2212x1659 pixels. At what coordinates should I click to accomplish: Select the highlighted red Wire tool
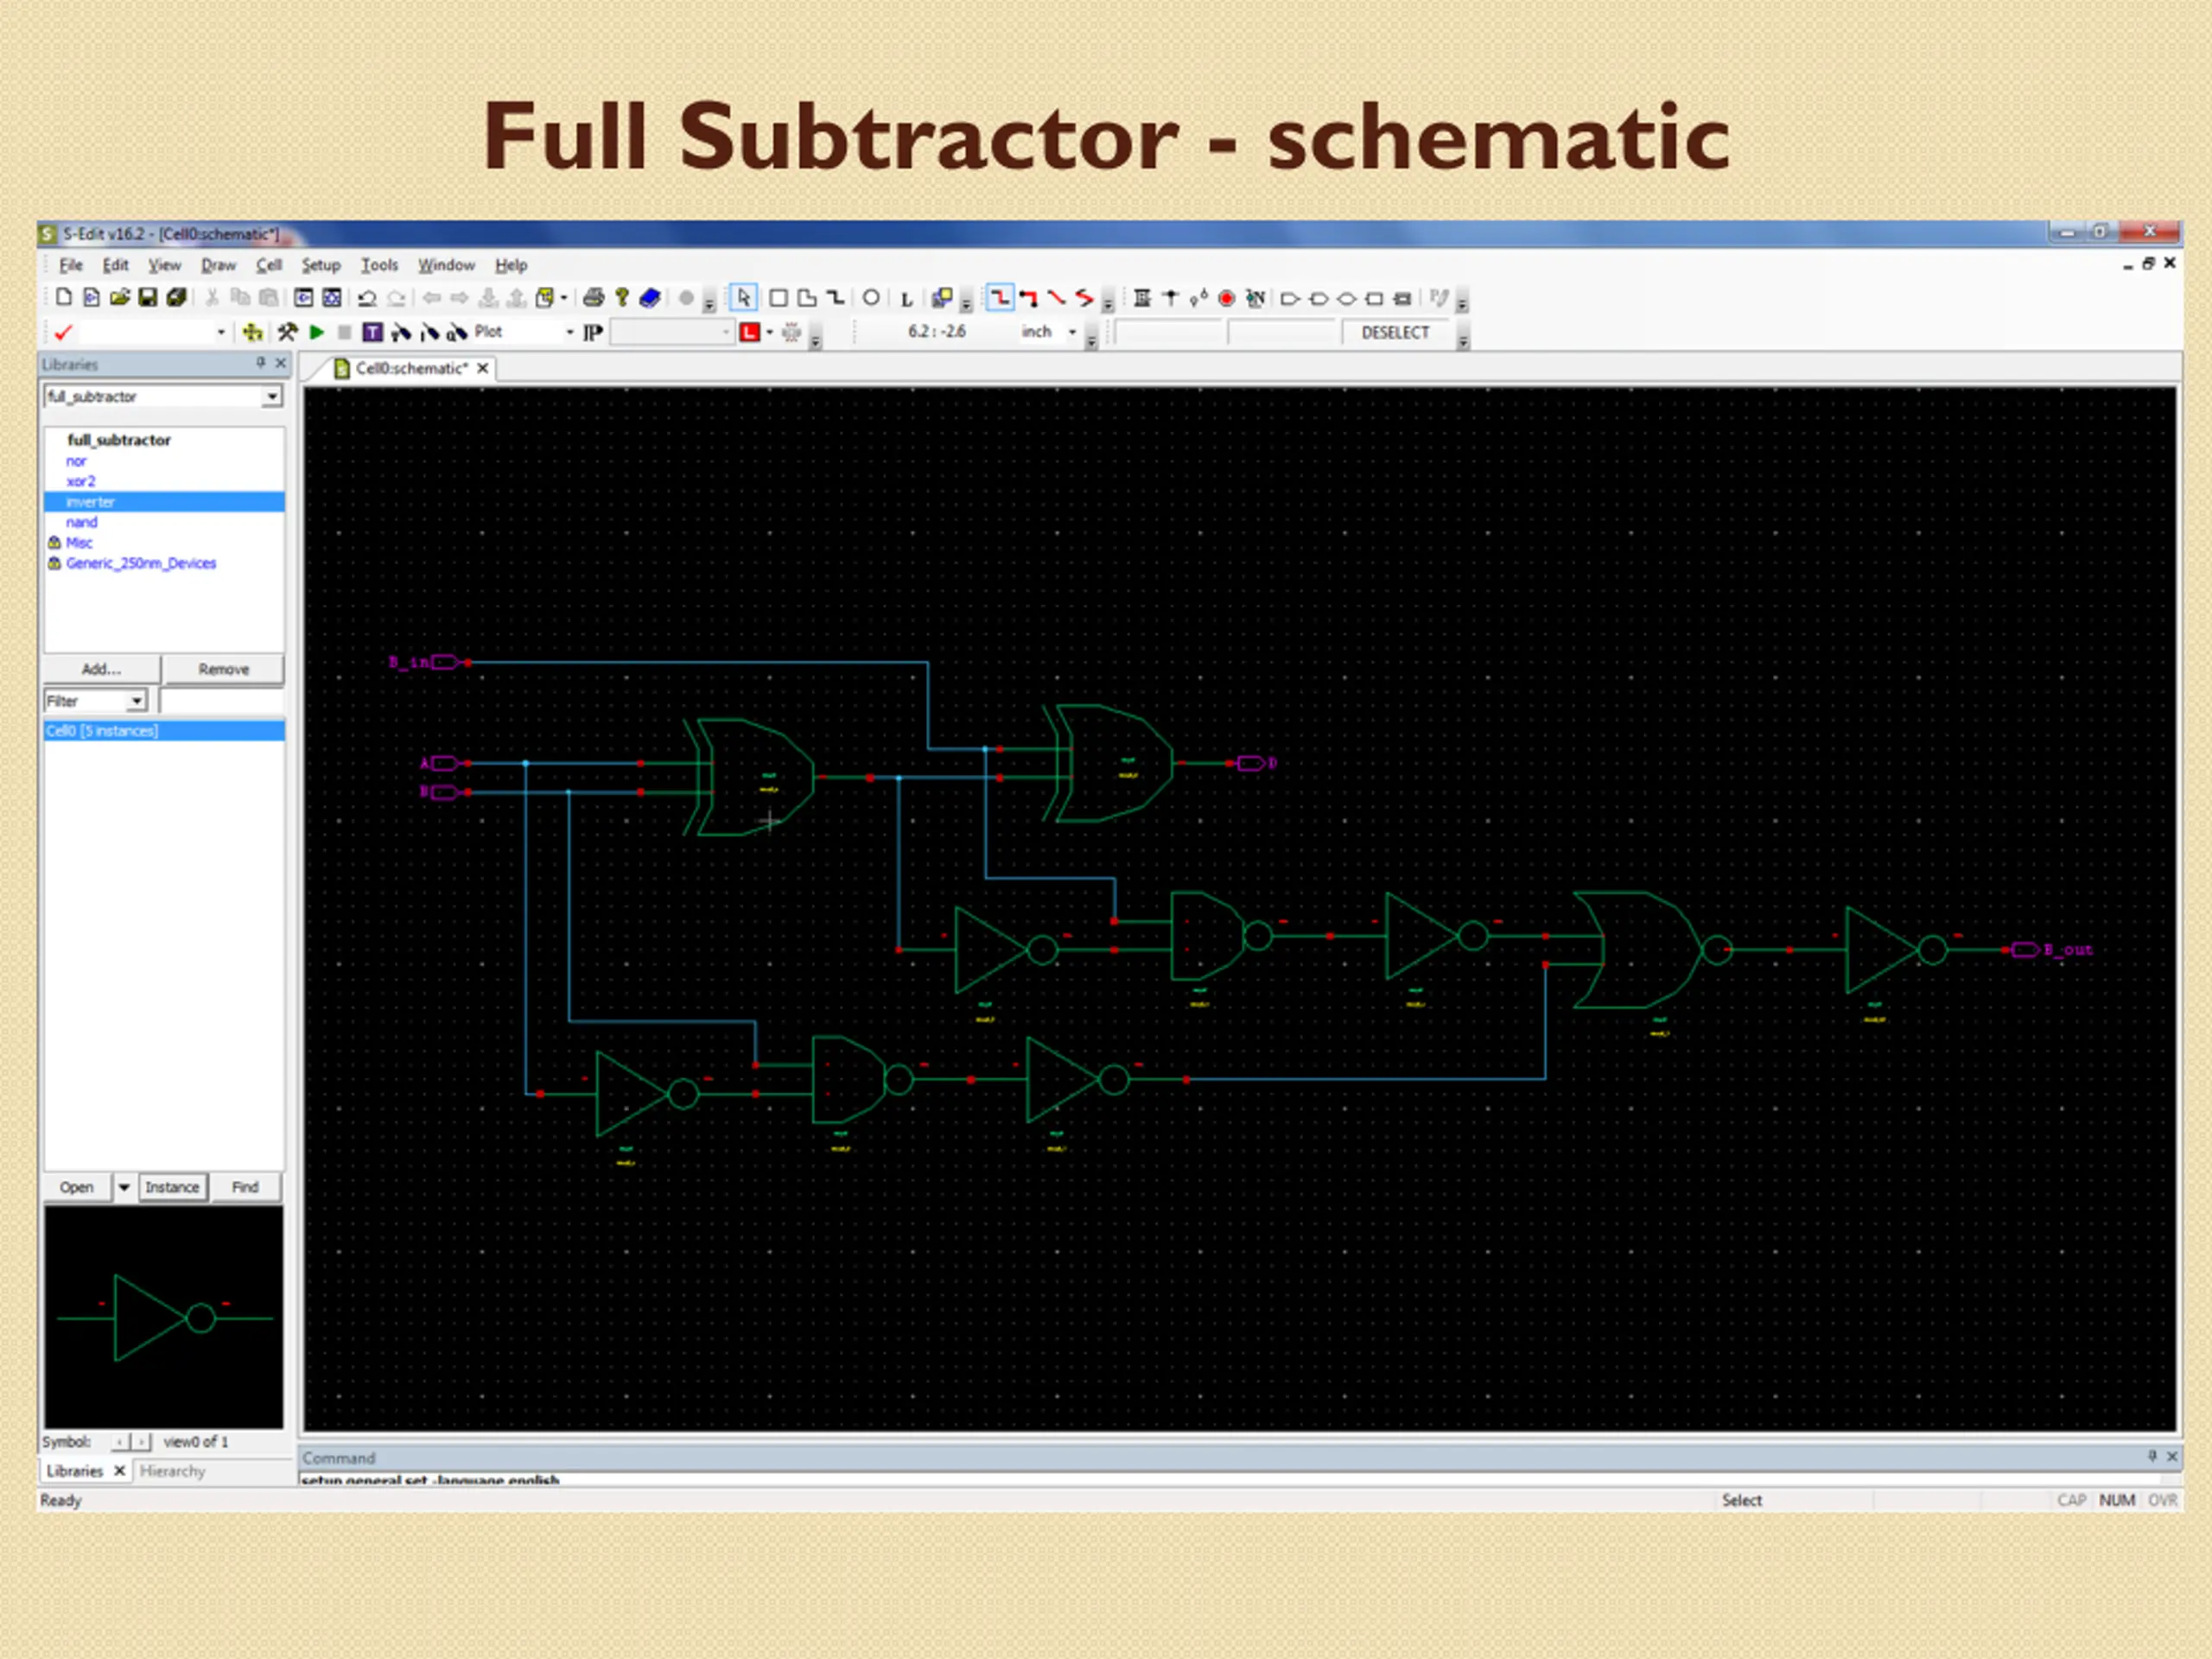pos(999,298)
